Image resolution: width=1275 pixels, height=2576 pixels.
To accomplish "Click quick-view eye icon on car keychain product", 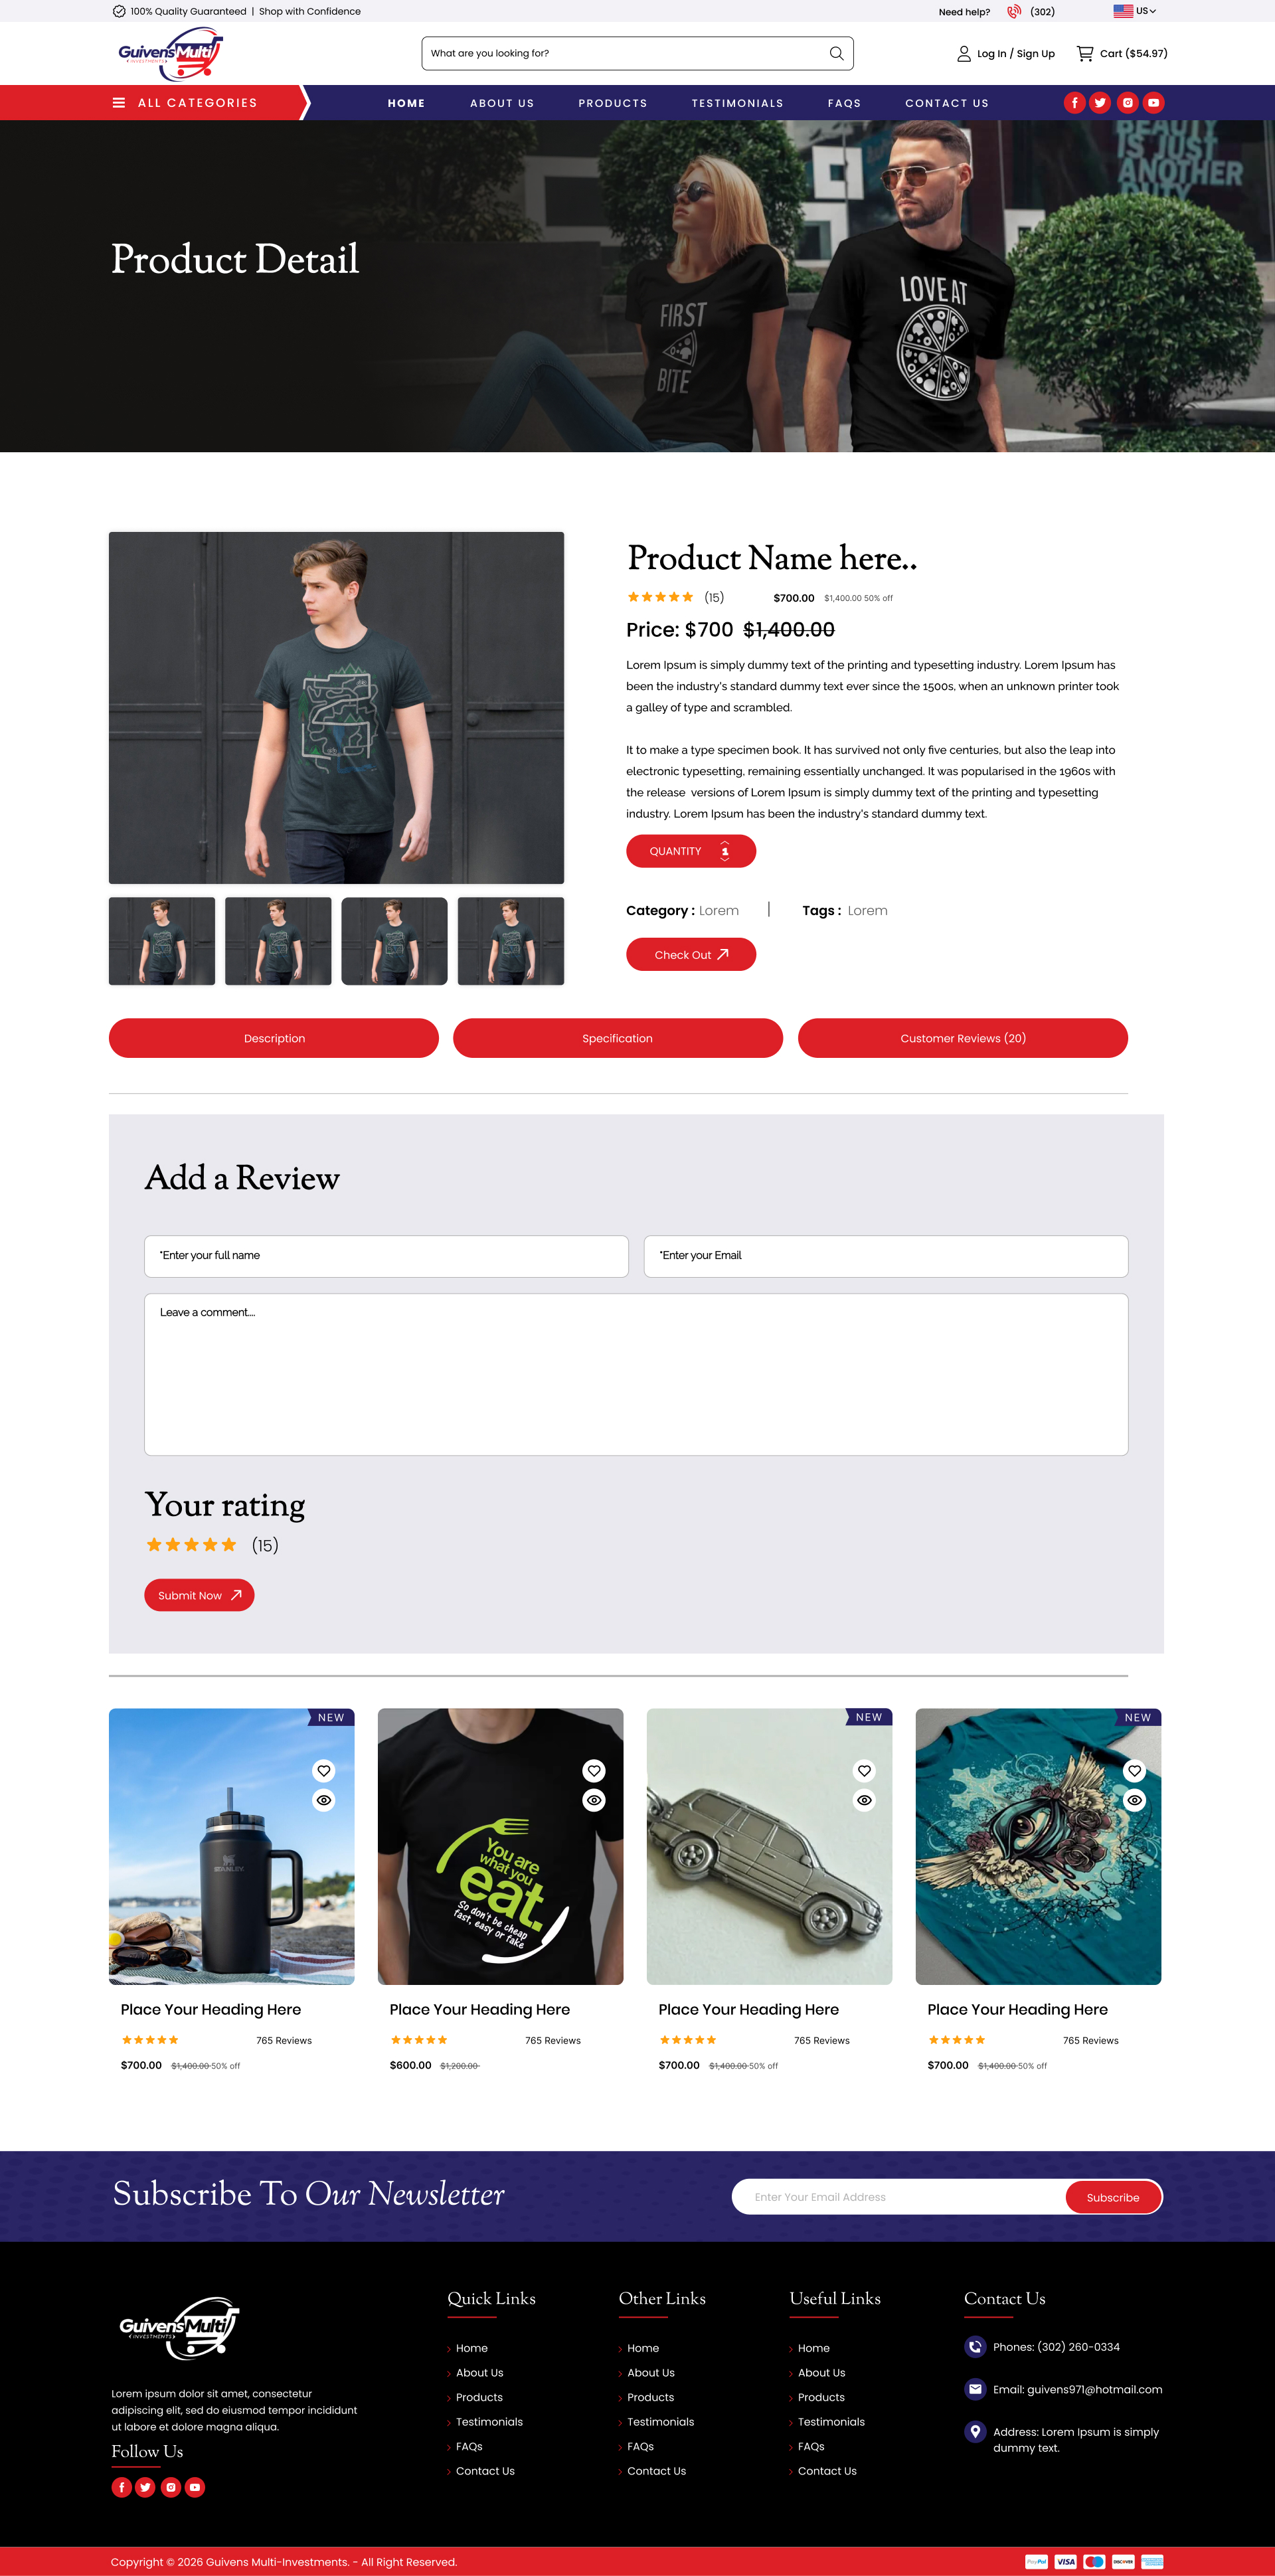I will 864,1800.
